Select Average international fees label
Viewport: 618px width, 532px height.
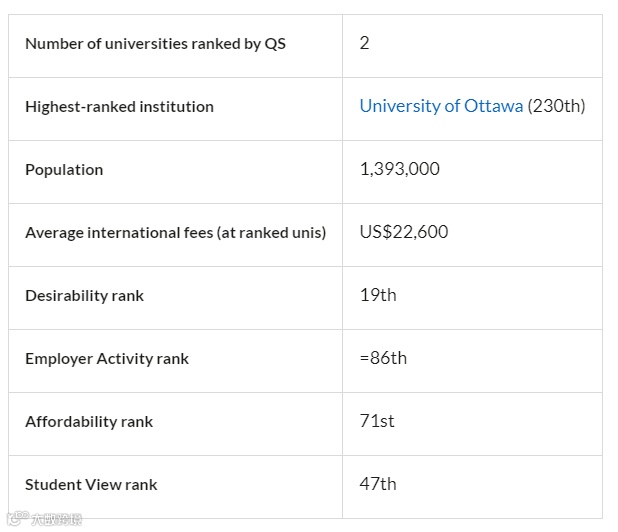pos(175,233)
